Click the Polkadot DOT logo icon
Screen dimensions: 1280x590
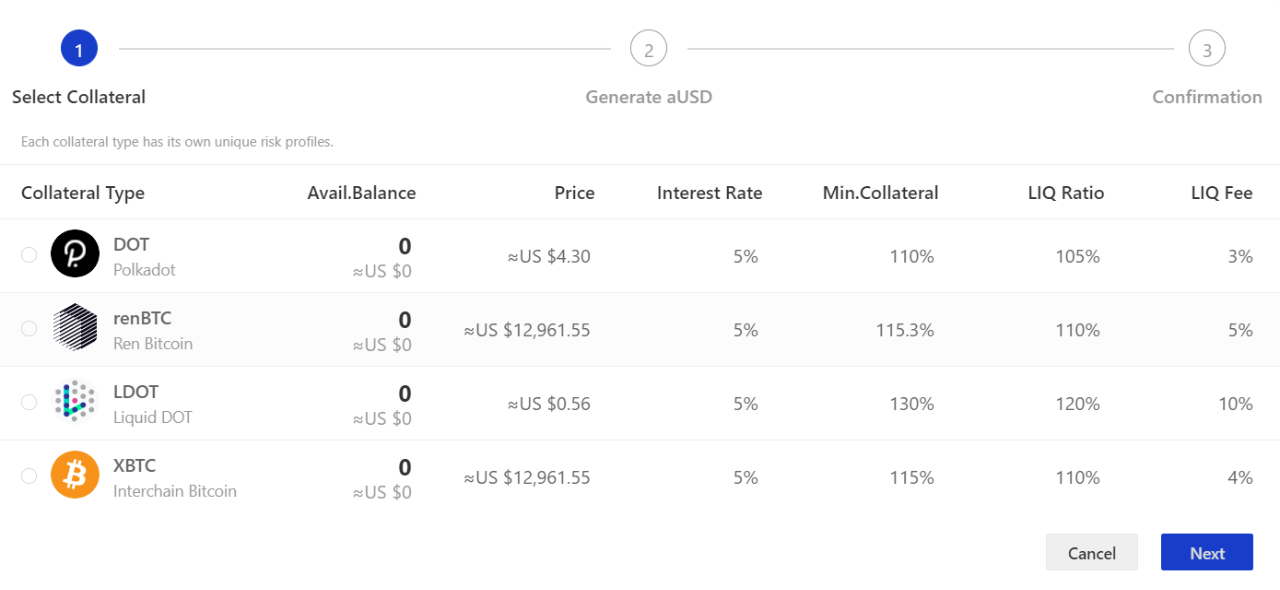[x=75, y=254]
